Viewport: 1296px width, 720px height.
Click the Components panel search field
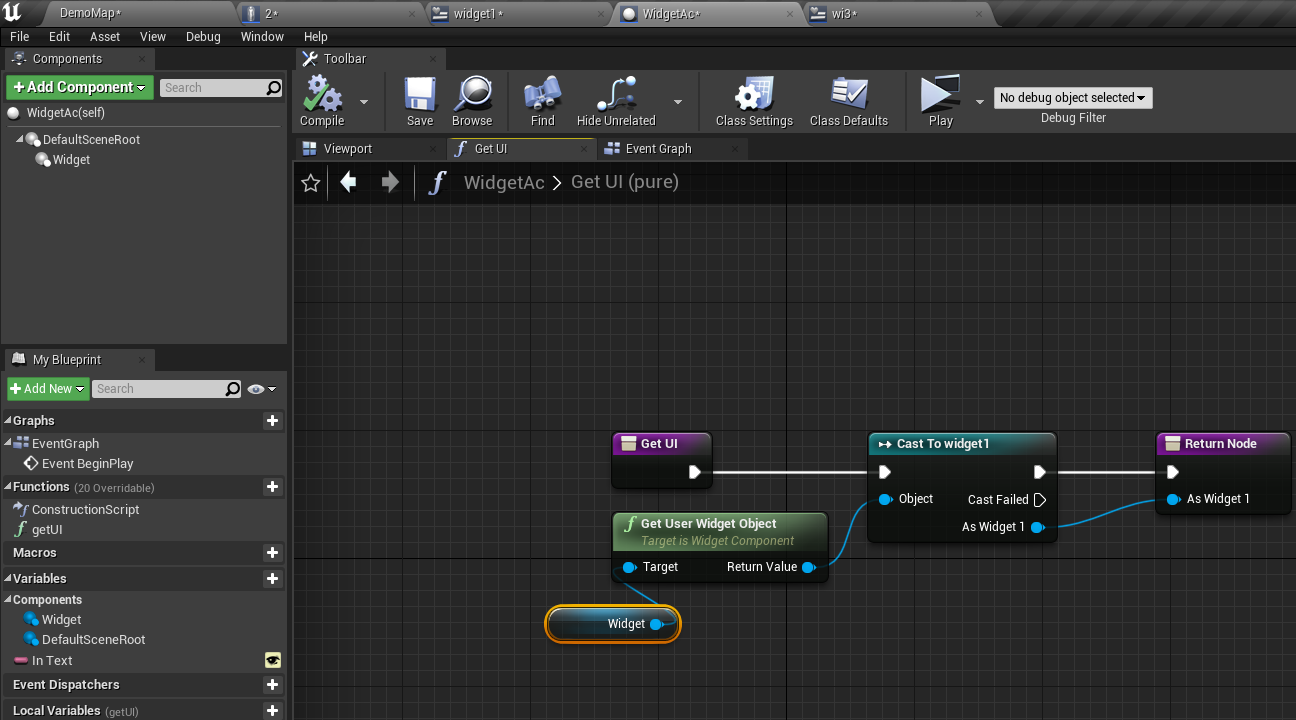pyautogui.click(x=215, y=87)
